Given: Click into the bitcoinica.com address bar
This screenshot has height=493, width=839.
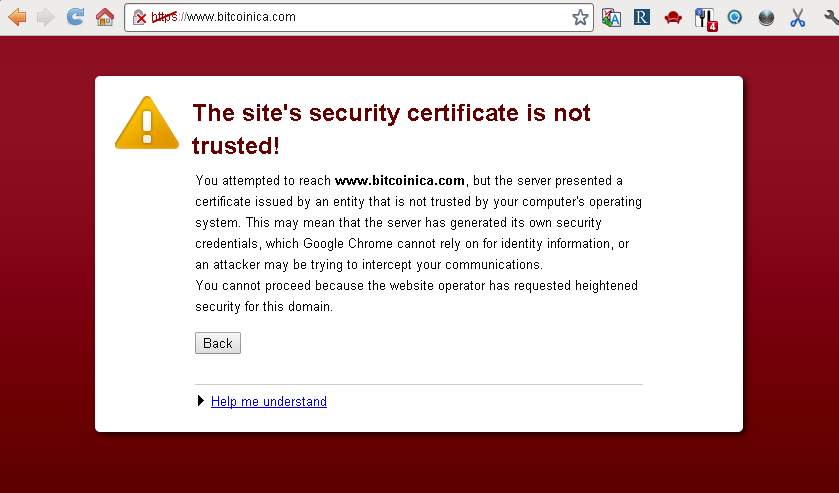Looking at the screenshot, I should (359, 17).
